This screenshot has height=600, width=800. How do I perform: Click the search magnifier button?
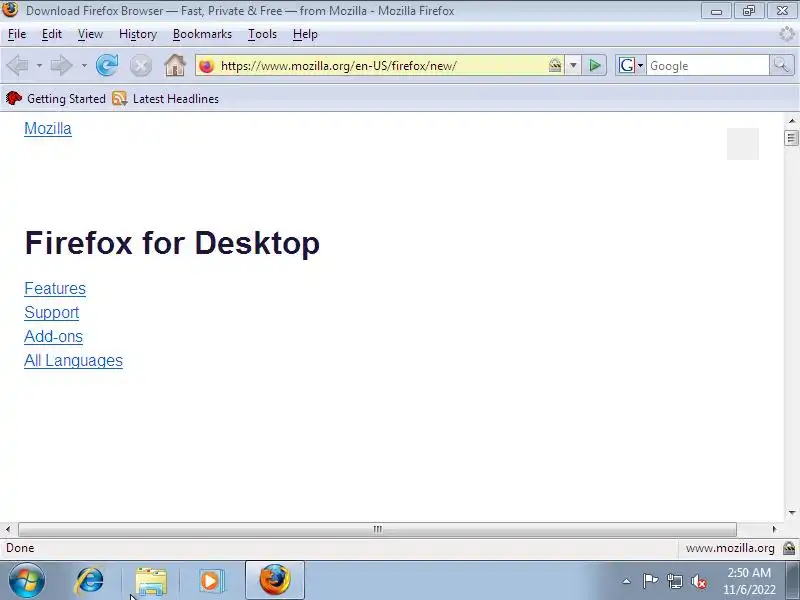click(781, 65)
